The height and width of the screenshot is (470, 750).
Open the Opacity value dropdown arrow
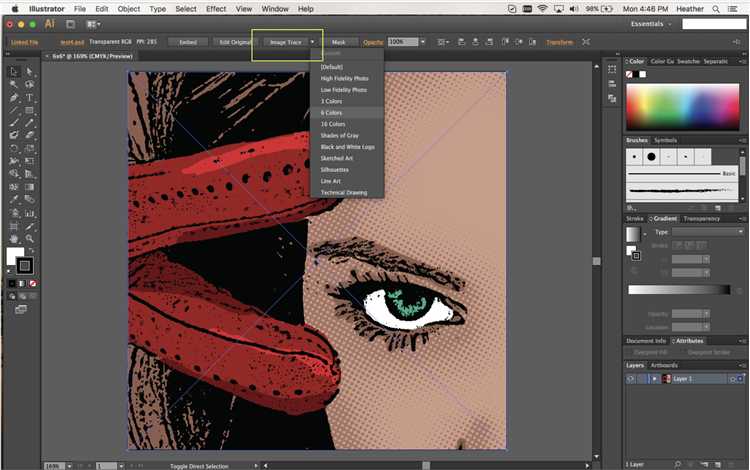tap(422, 42)
